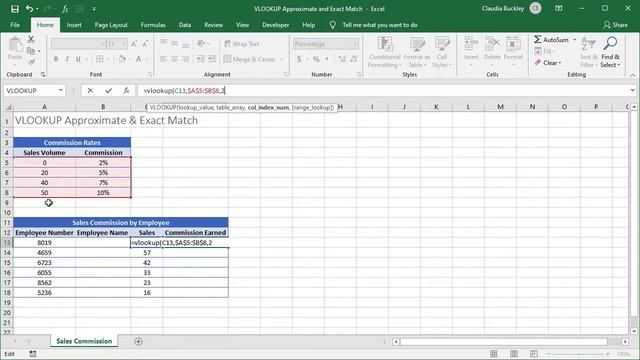This screenshot has height=360, width=640.
Task: Add new sheet with plus icon
Action: tap(138, 341)
